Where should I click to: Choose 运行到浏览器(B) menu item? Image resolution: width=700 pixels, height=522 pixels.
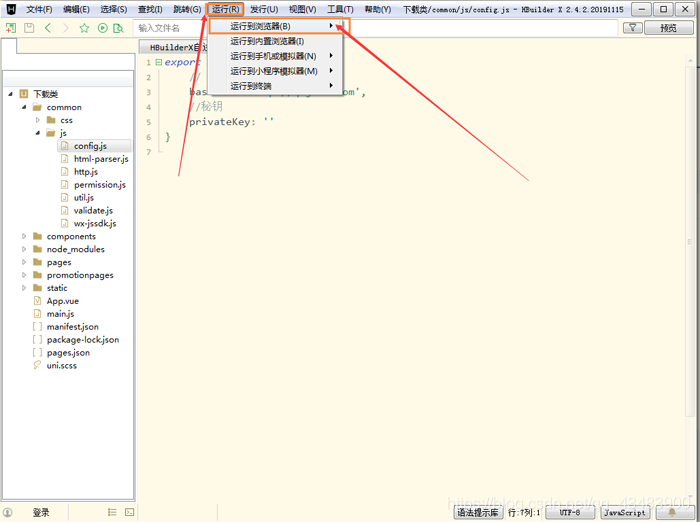coord(276,26)
